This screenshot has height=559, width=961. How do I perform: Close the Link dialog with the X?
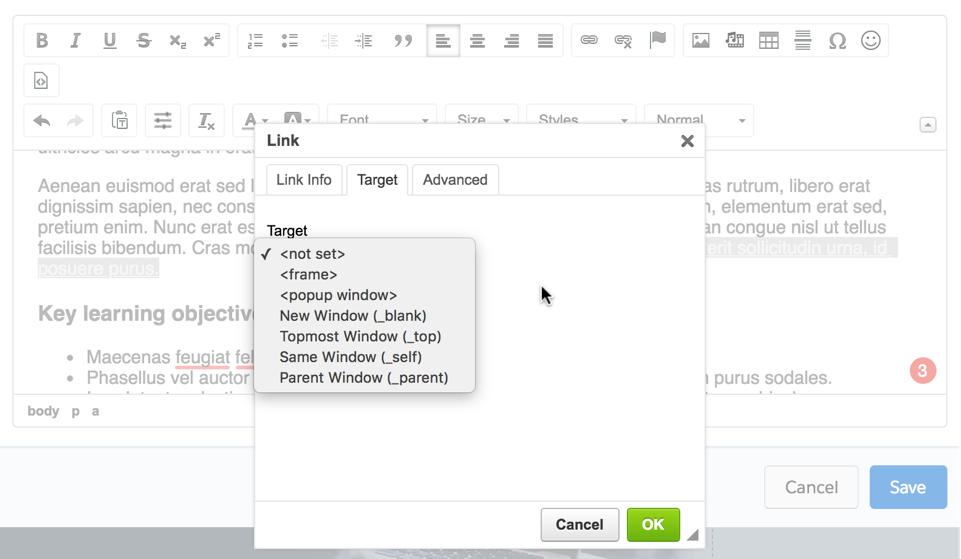687,141
